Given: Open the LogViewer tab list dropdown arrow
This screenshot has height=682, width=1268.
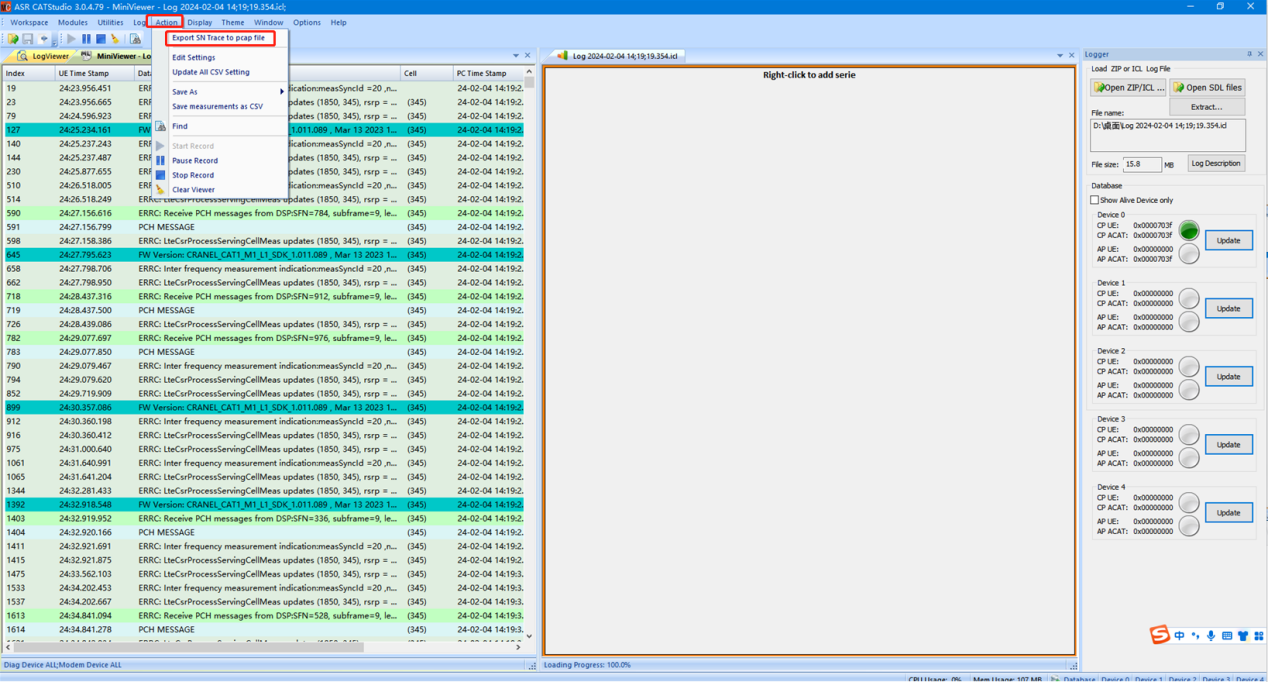Looking at the screenshot, I should pyautogui.click(x=516, y=56).
